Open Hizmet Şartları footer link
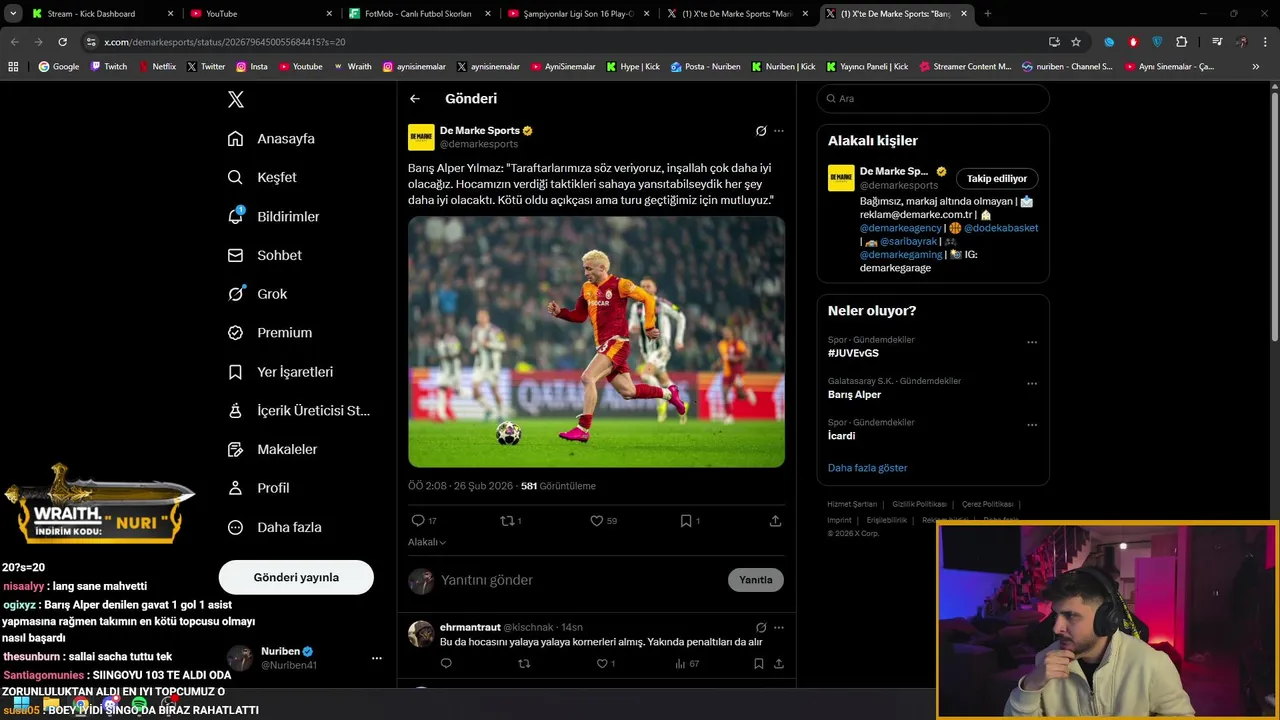1280x720 pixels. coord(852,504)
